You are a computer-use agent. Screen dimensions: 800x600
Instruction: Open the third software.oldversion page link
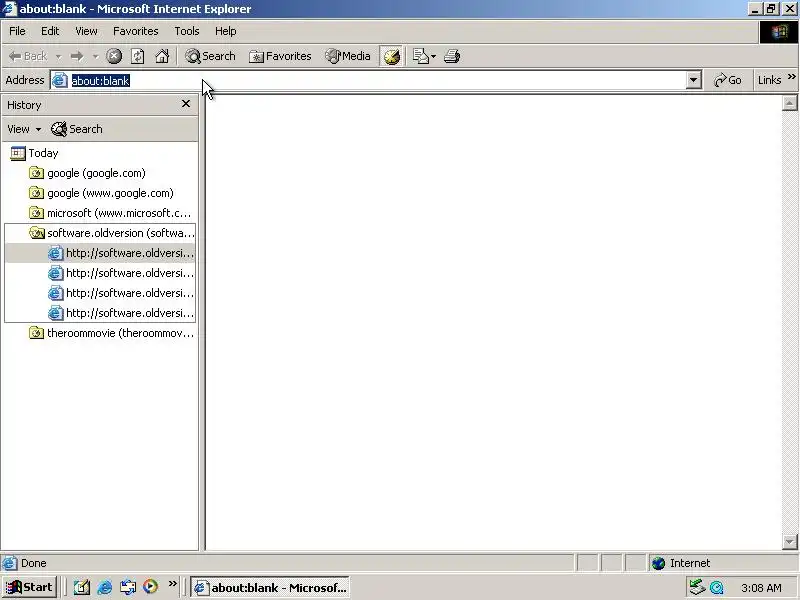point(121,293)
